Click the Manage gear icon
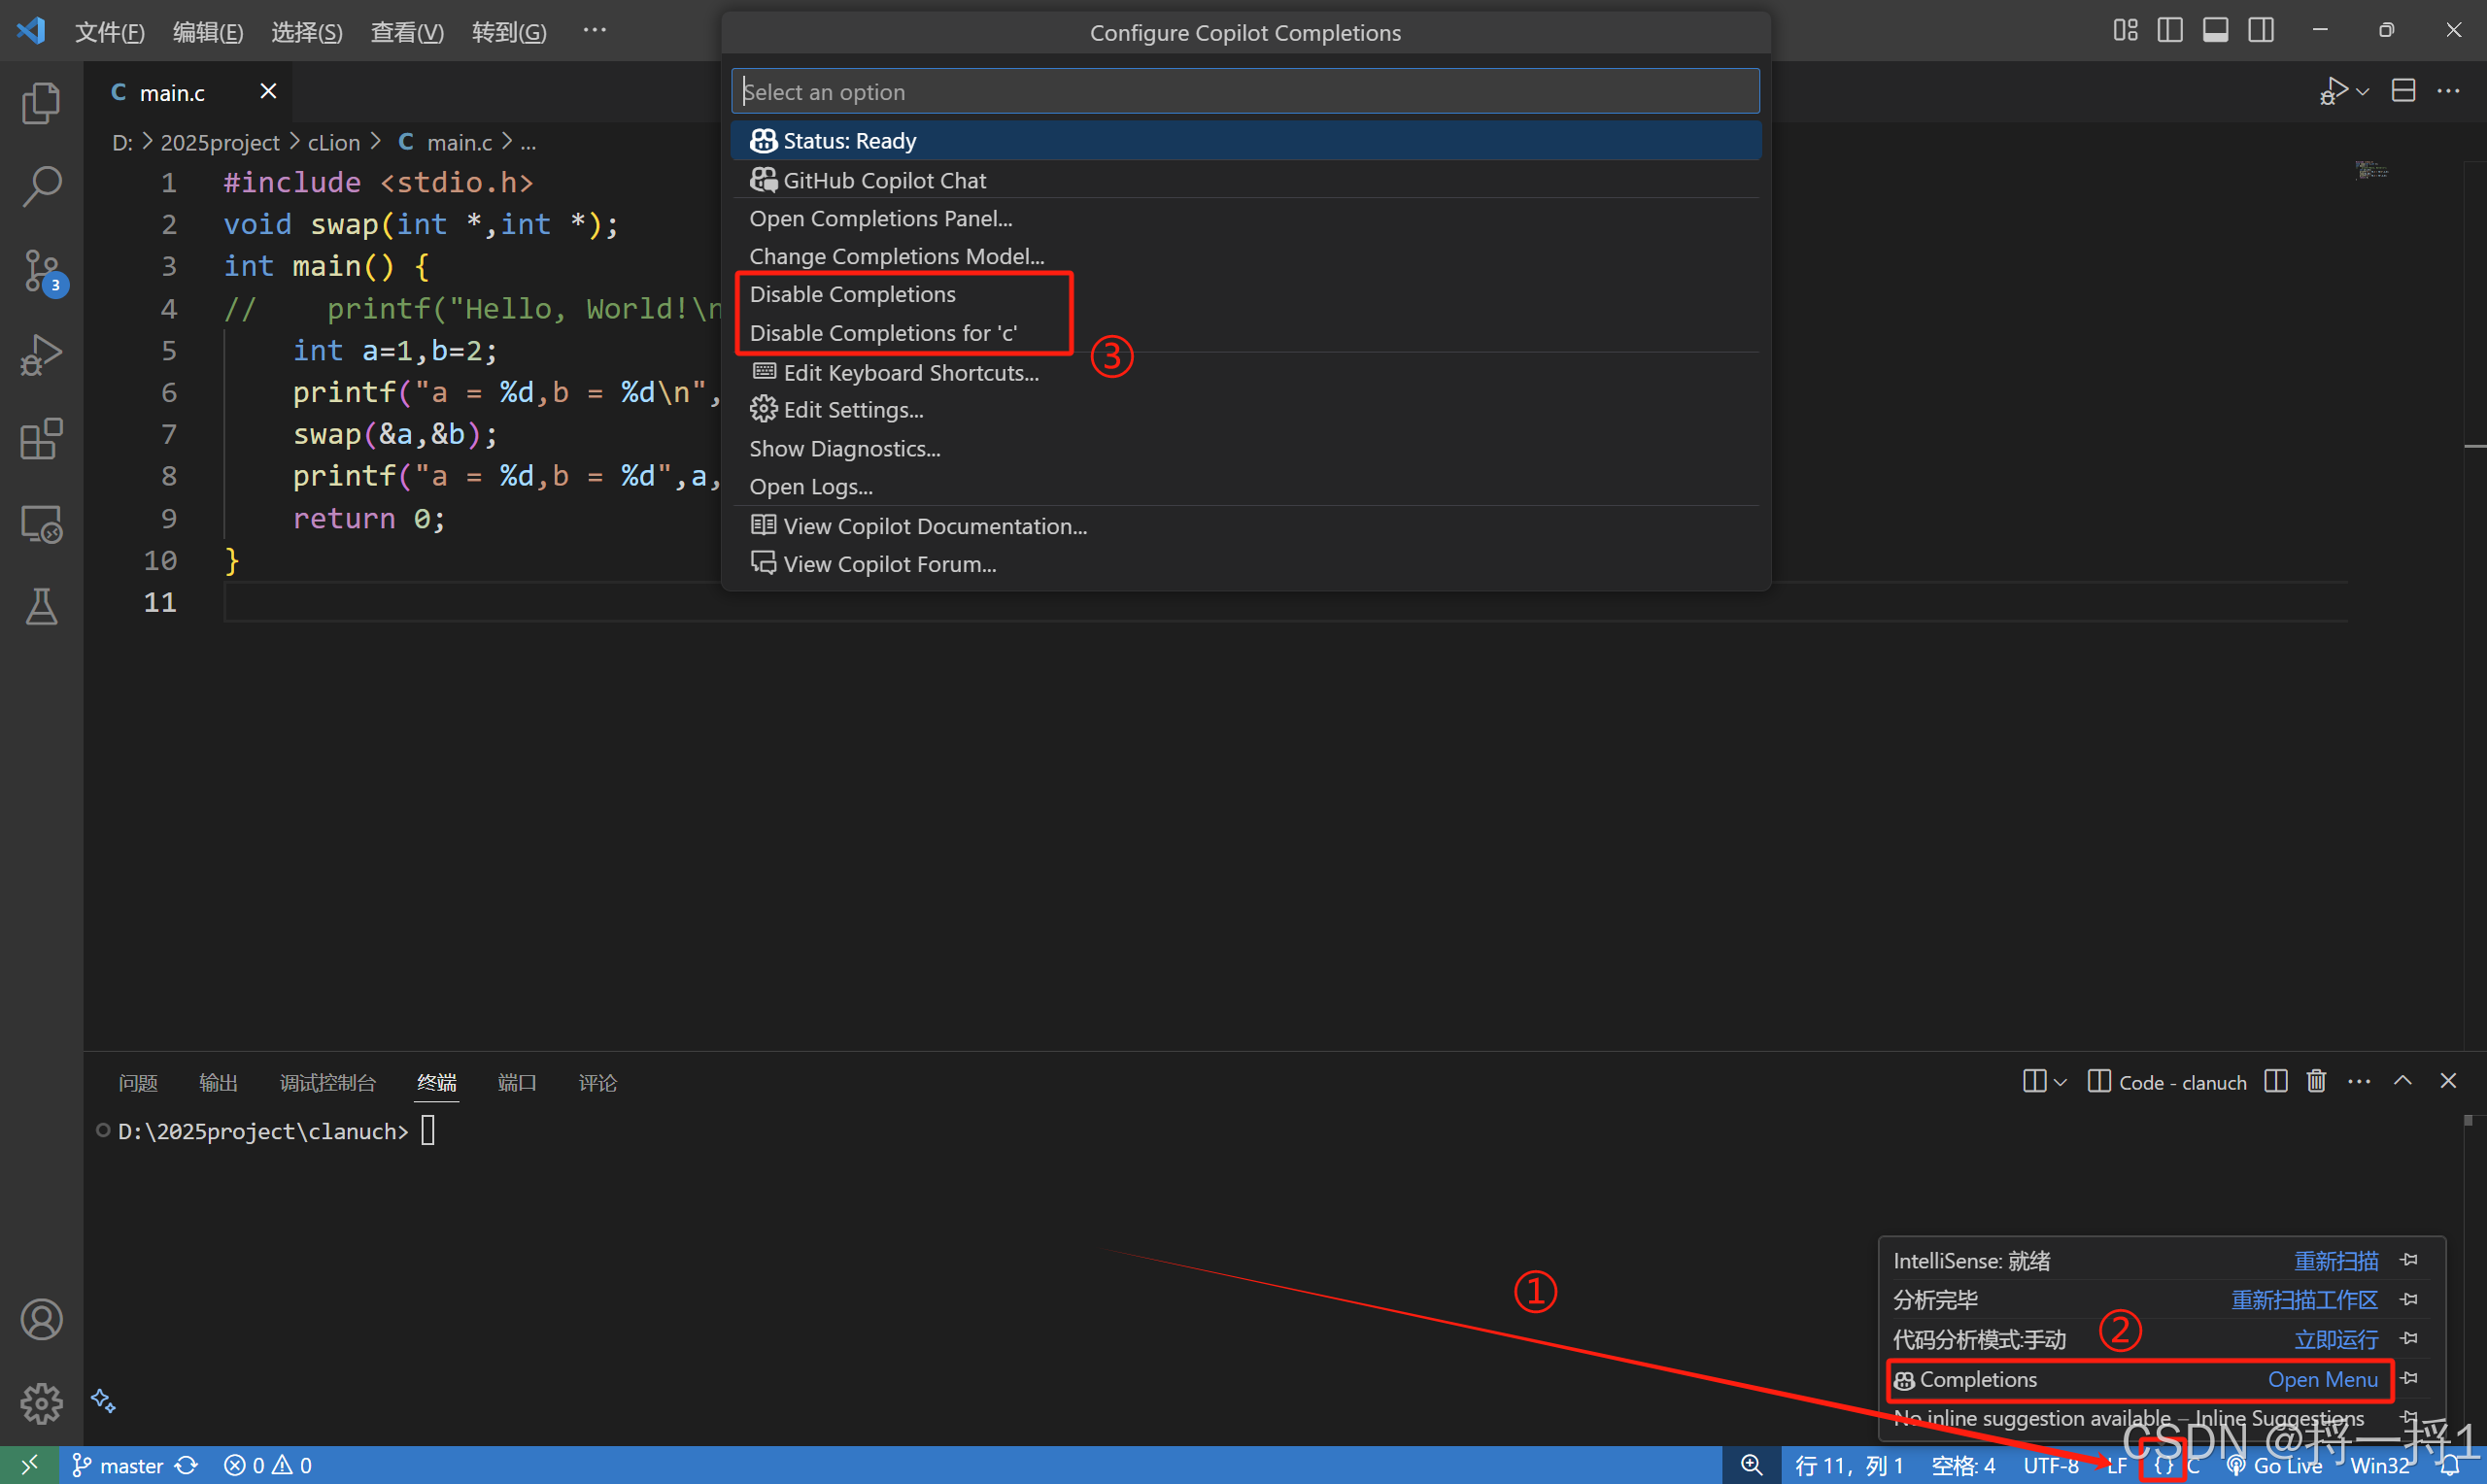Viewport: 2487px width, 1484px height. [41, 1403]
